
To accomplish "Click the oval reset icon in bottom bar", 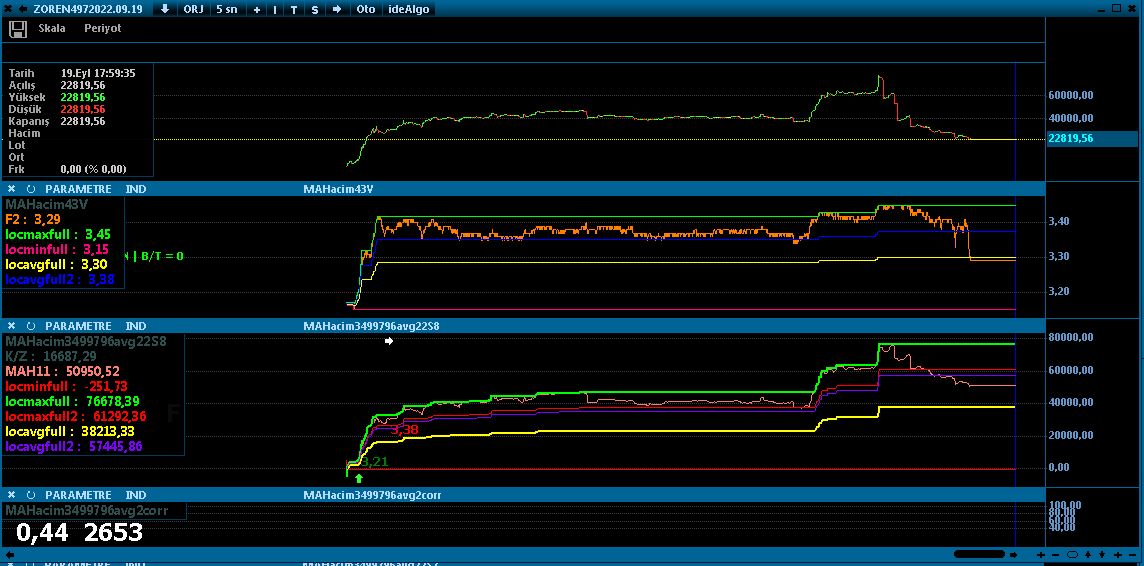I will [1072, 555].
